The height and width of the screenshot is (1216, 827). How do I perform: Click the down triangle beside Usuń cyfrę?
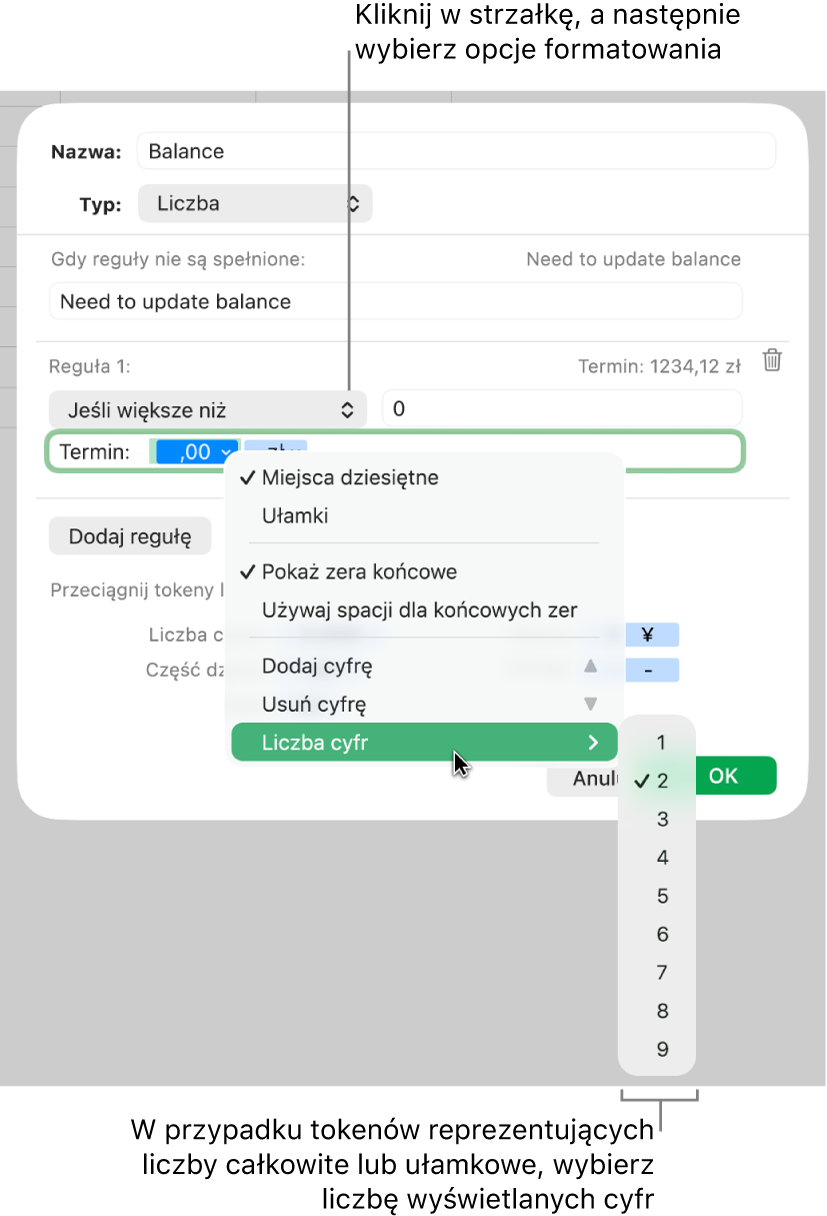[591, 704]
